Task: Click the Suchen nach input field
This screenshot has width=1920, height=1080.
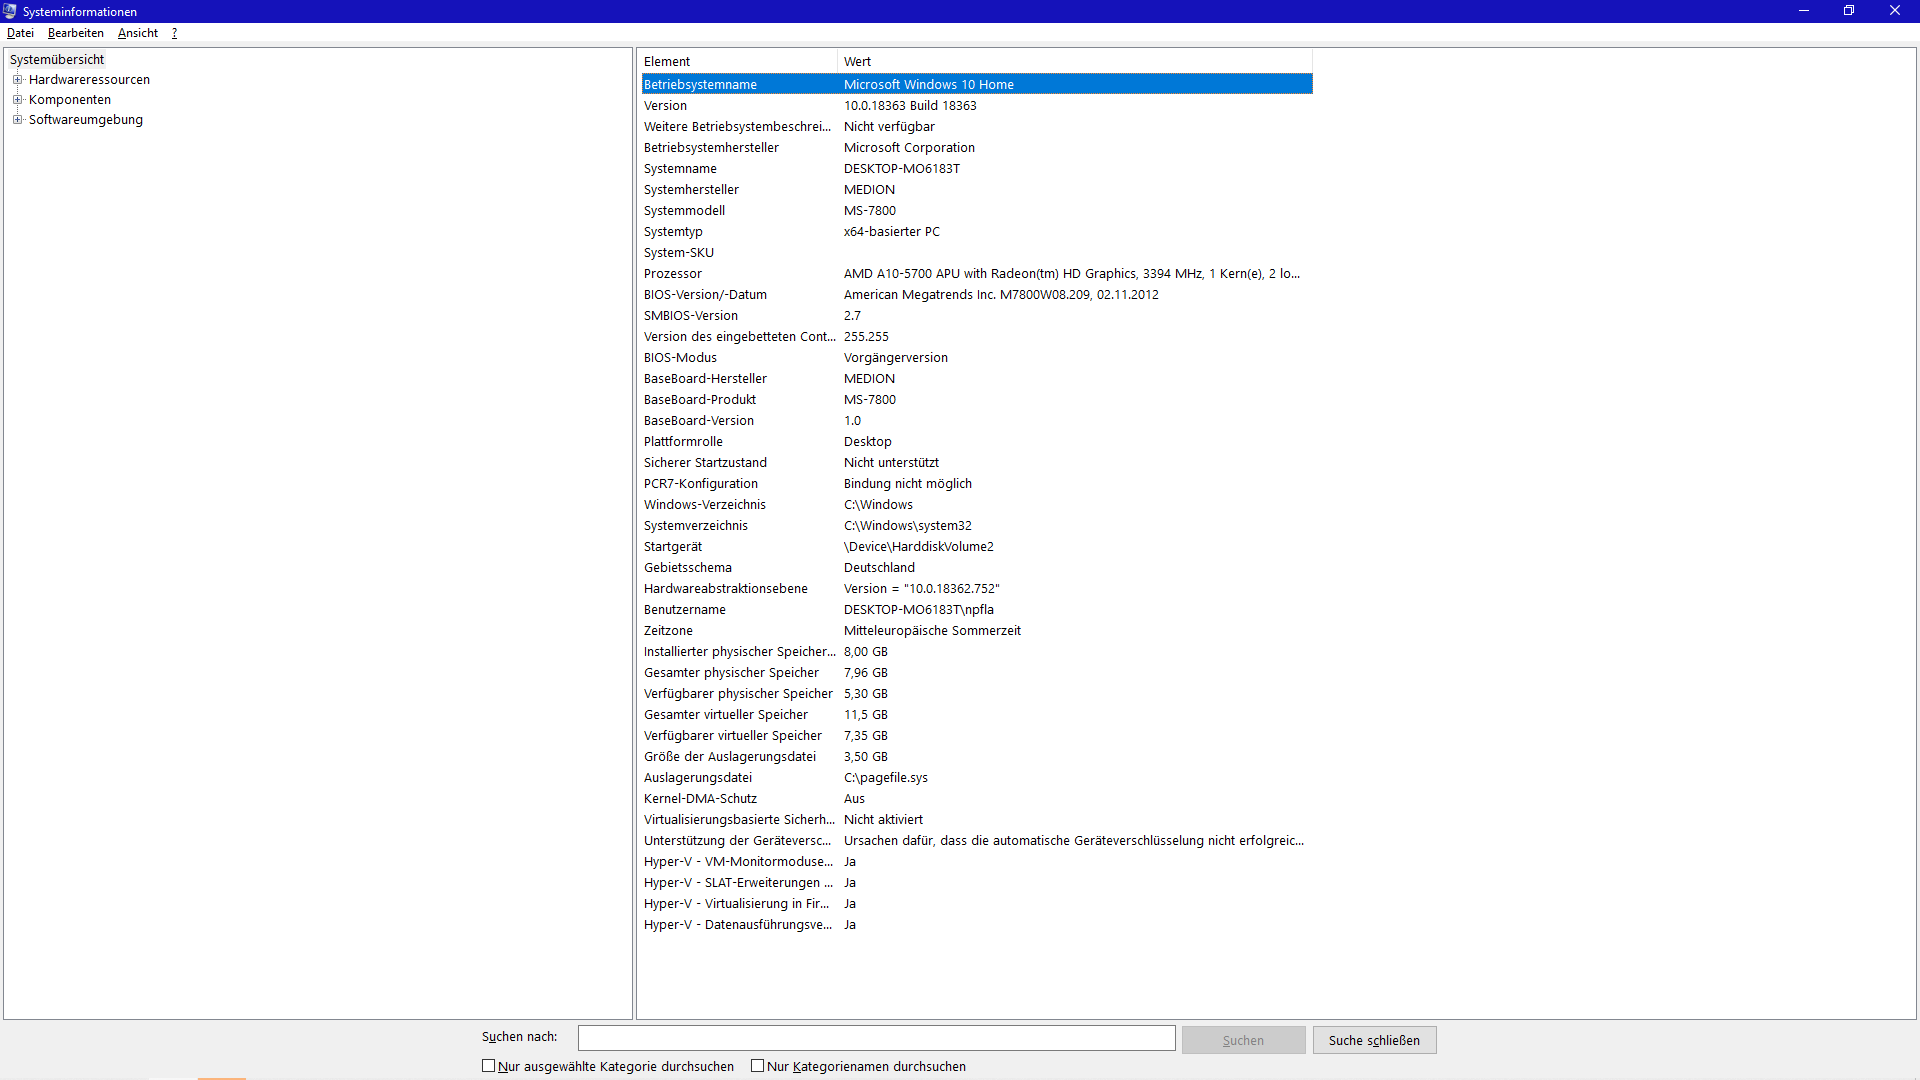Action: pyautogui.click(x=876, y=1038)
